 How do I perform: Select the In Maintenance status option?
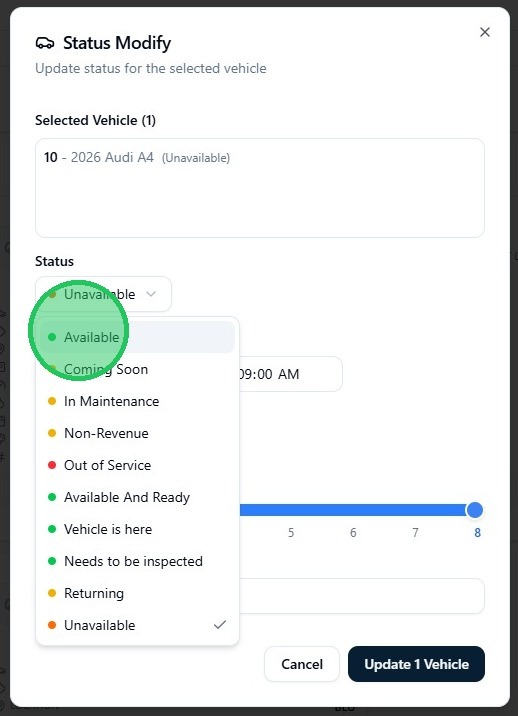tap(137, 401)
